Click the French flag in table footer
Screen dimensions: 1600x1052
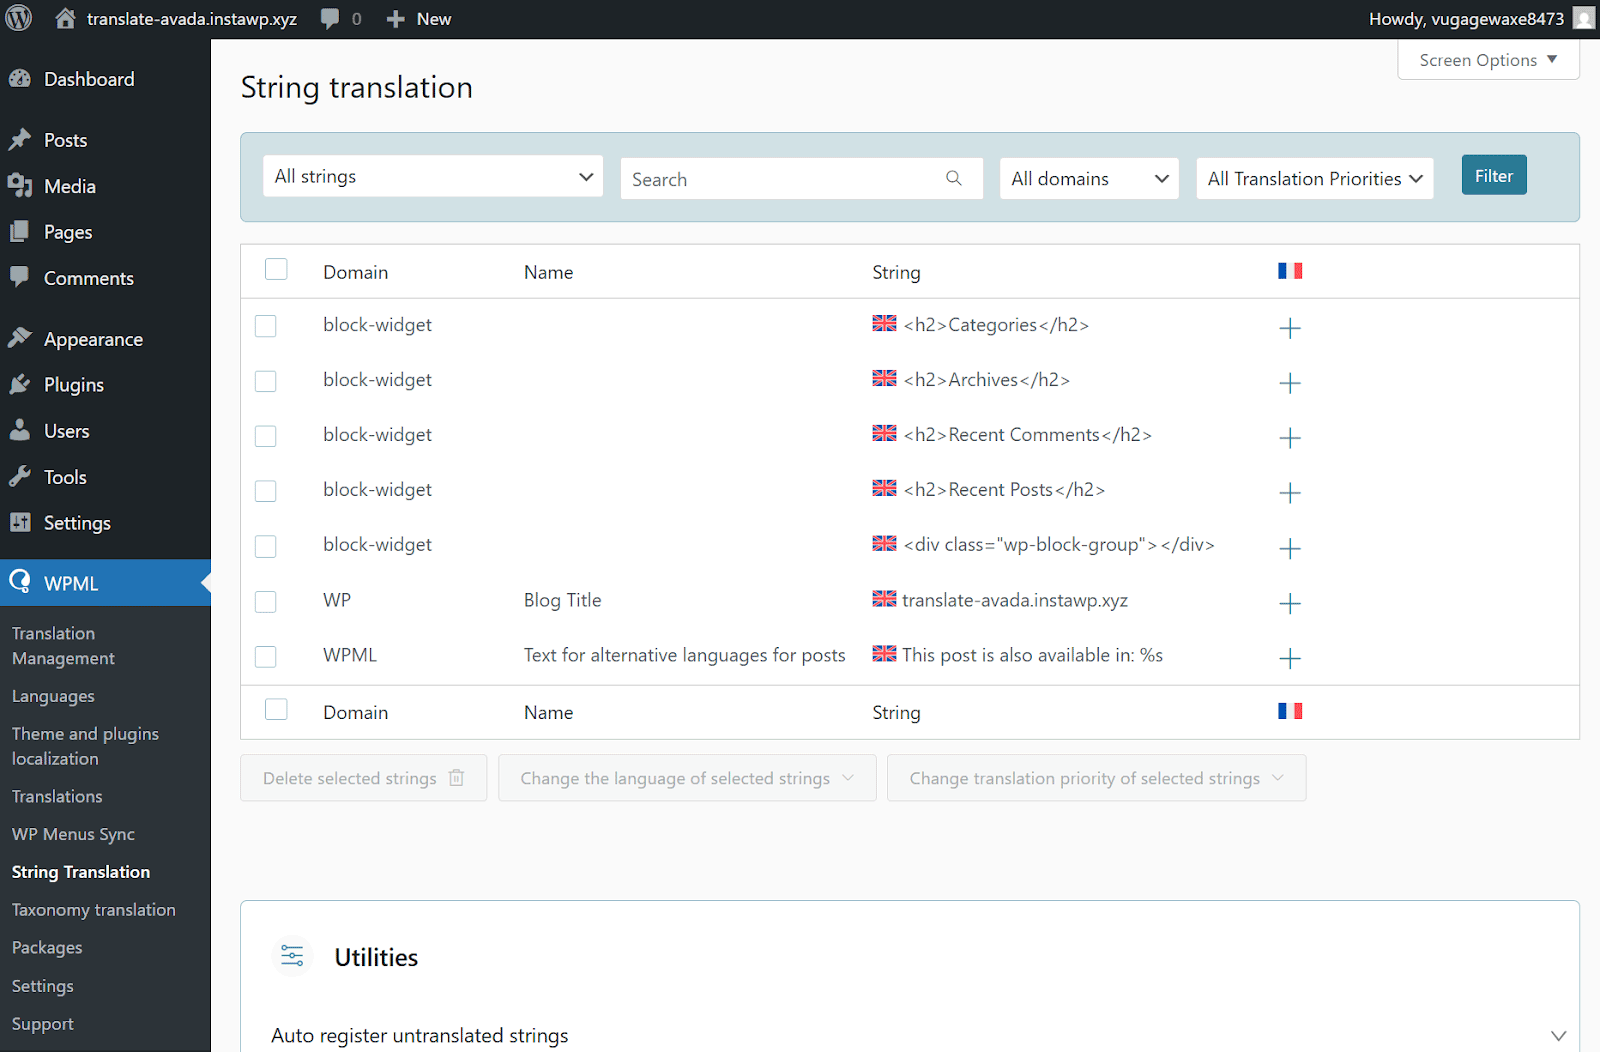click(x=1290, y=711)
